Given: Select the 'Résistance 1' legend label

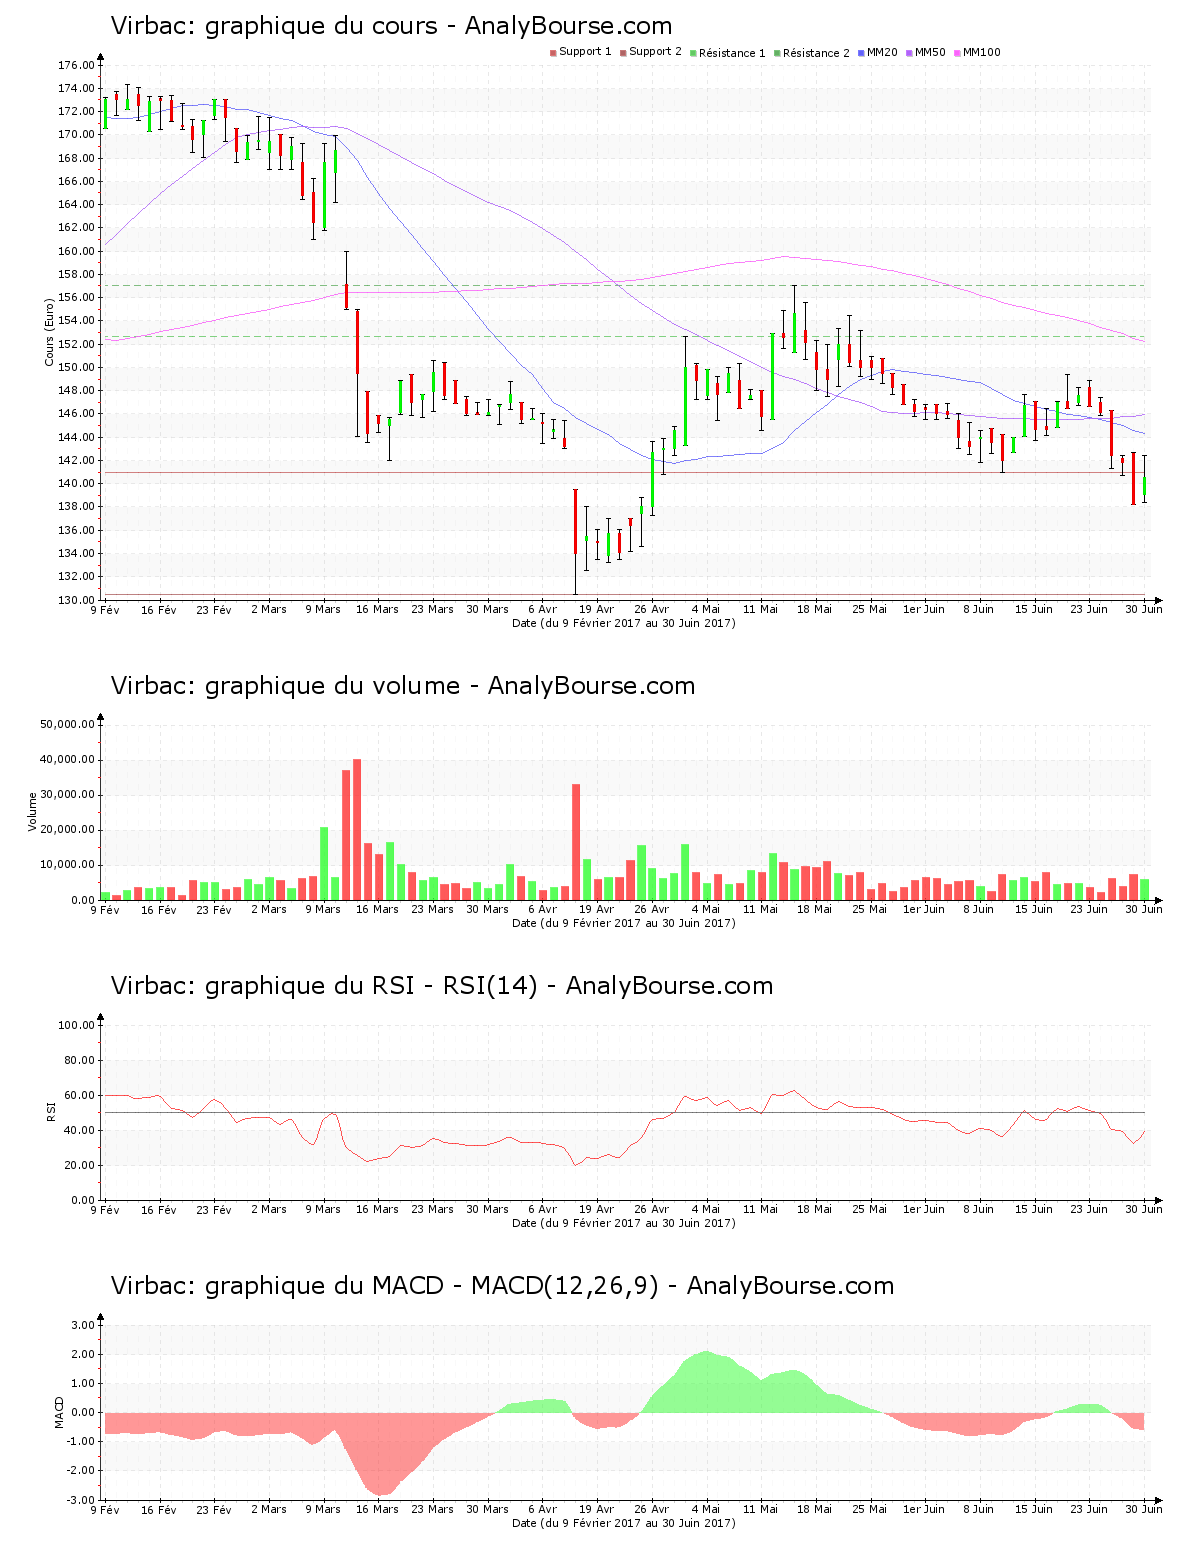Looking at the screenshot, I should point(732,52).
